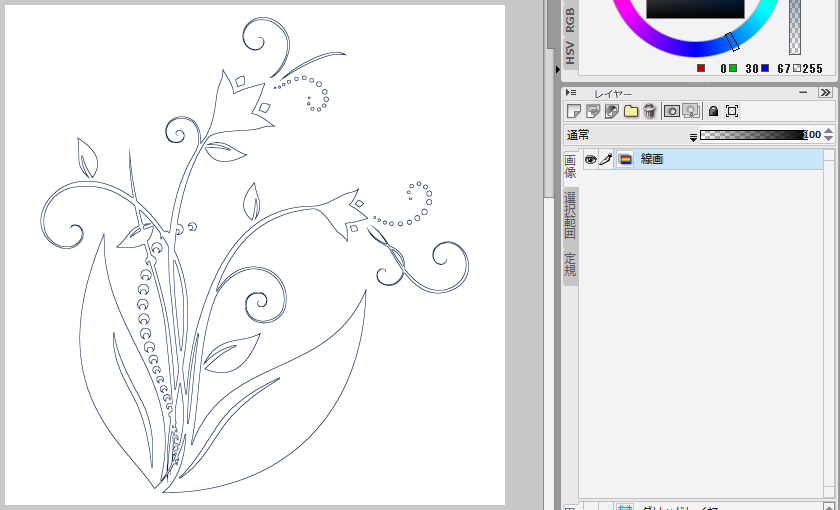Click the new vector layer icon
This screenshot has height=510, width=840.
coord(592,111)
